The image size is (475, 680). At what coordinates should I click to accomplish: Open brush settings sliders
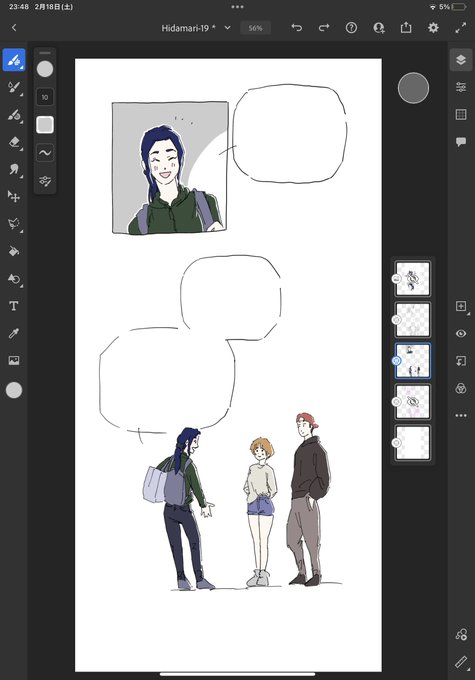tap(45, 181)
